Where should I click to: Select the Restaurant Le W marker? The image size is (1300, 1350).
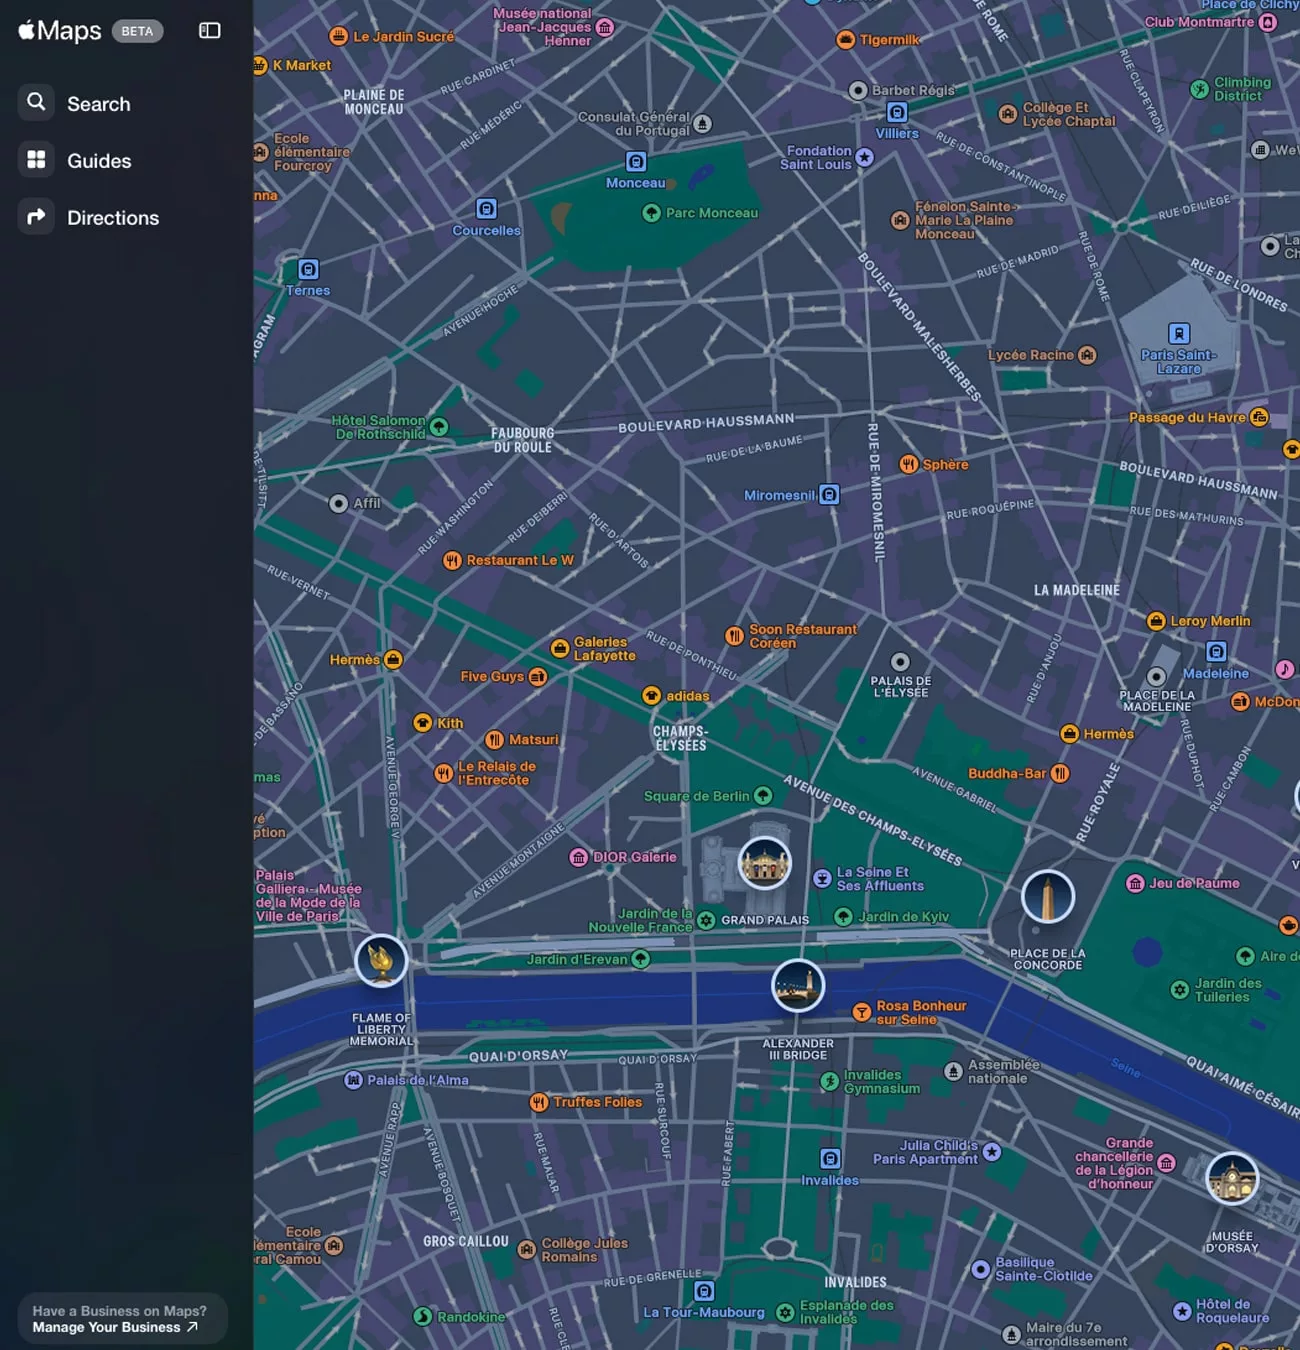click(x=452, y=561)
